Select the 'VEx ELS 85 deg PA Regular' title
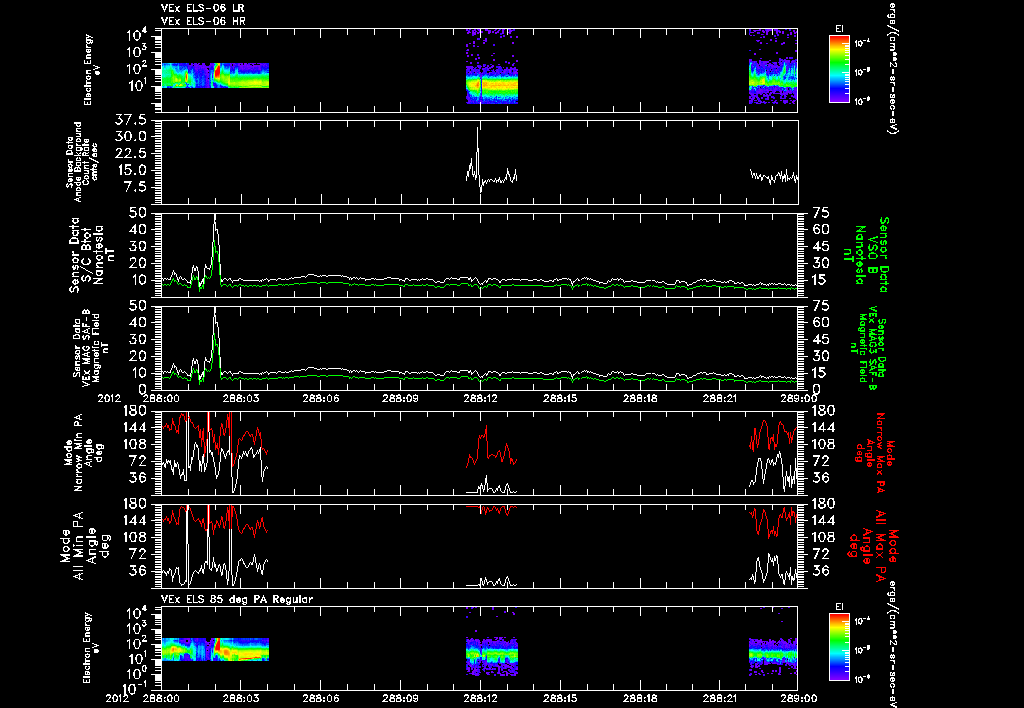This screenshot has height=708, width=1024. [236, 599]
